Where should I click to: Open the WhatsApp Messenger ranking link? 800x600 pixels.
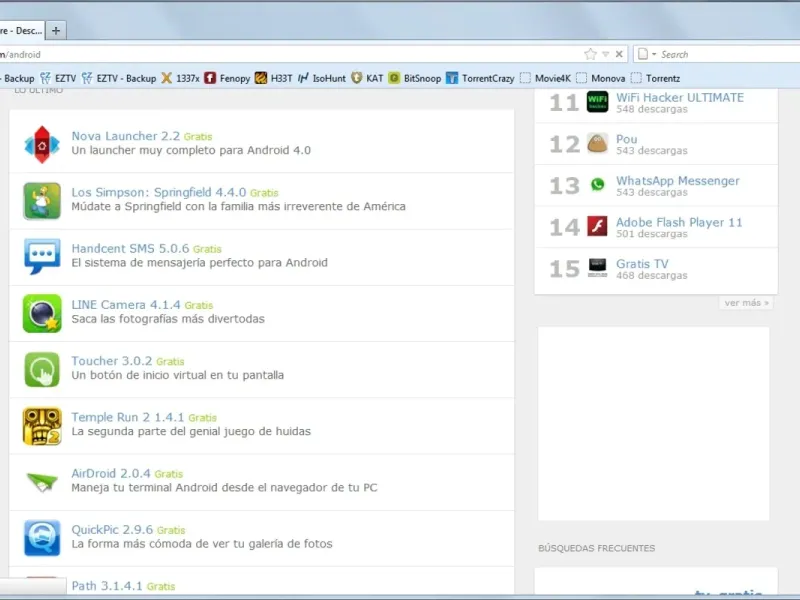pyautogui.click(x=678, y=181)
